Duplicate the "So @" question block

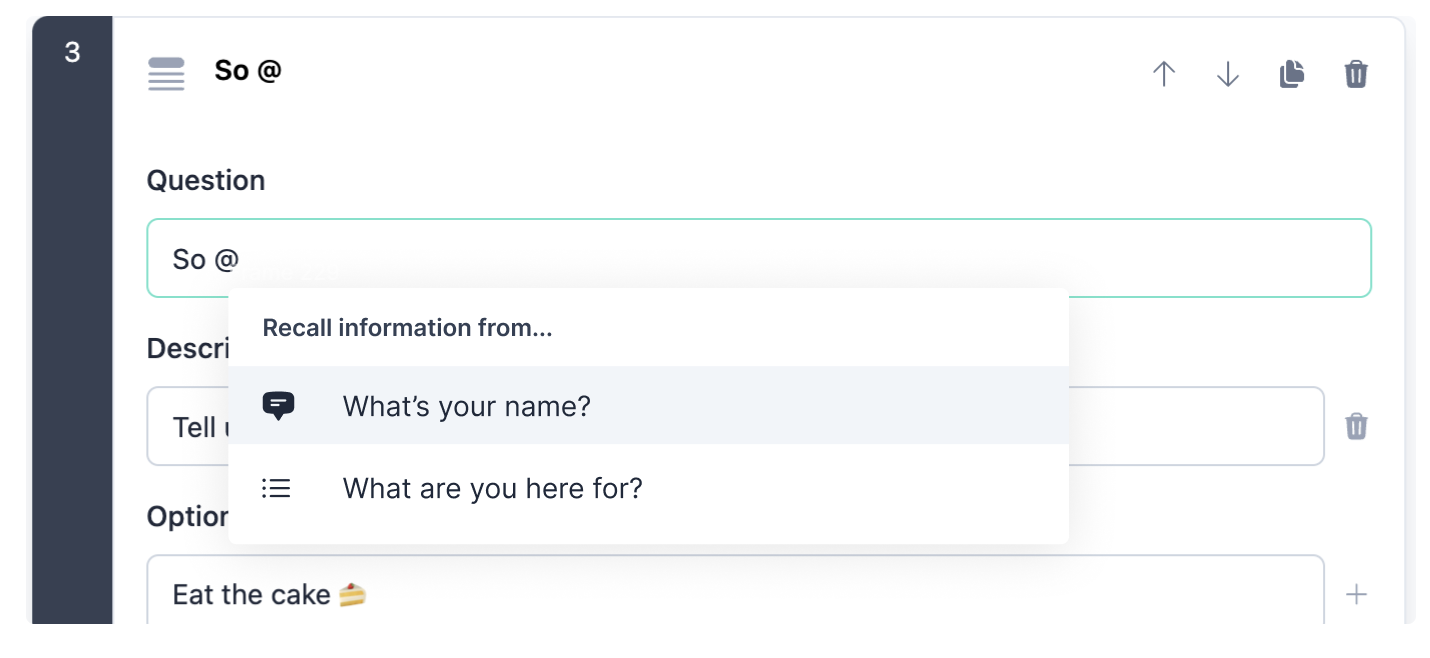(1292, 74)
